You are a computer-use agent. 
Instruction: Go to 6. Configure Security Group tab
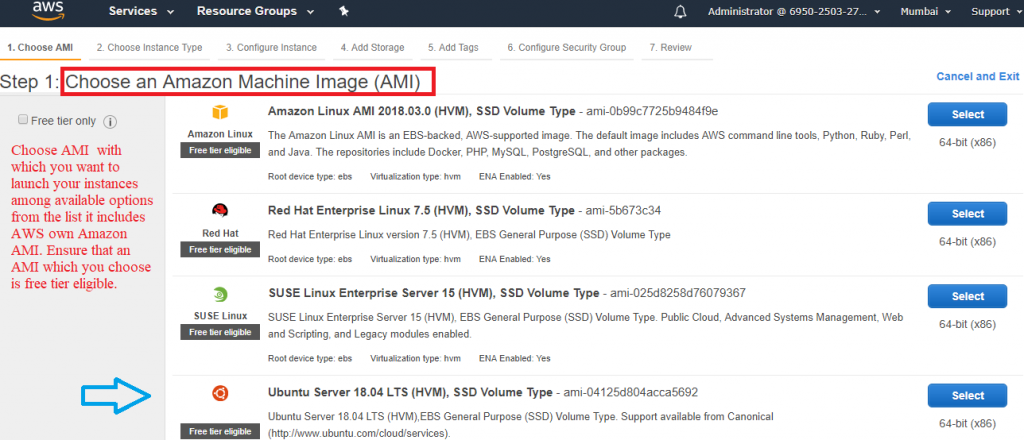coord(567,48)
